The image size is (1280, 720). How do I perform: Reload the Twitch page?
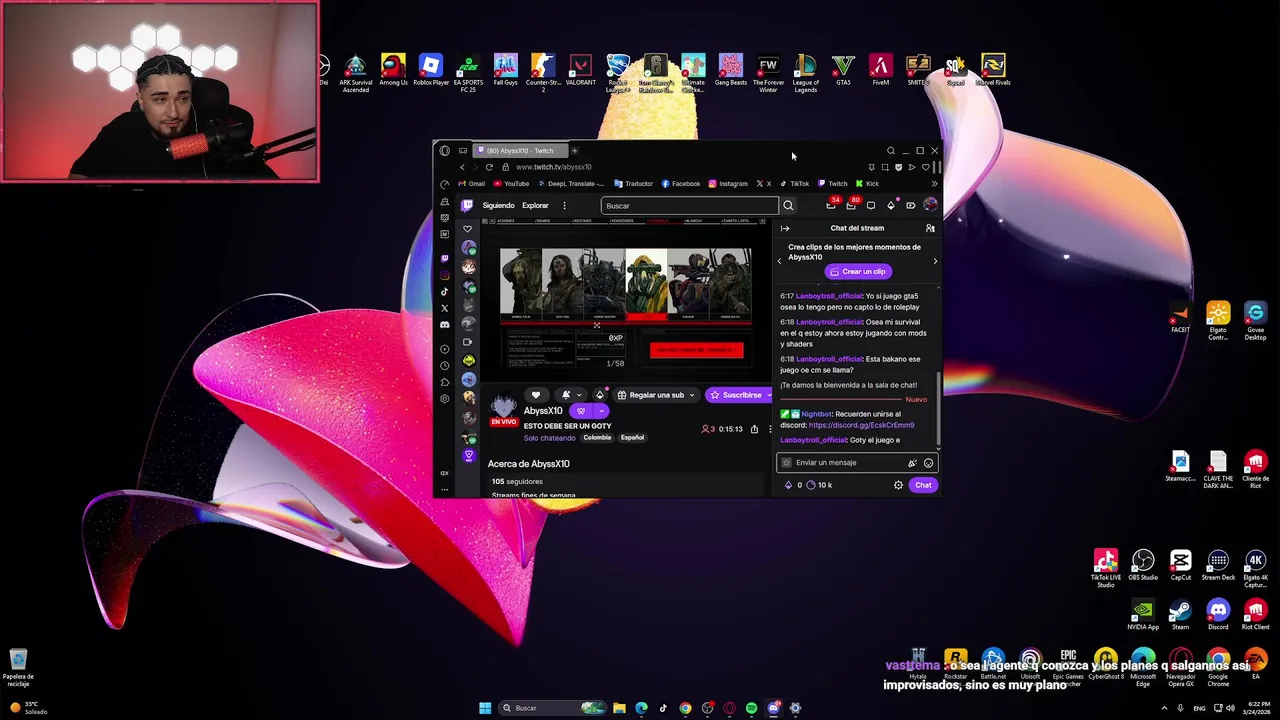point(489,167)
